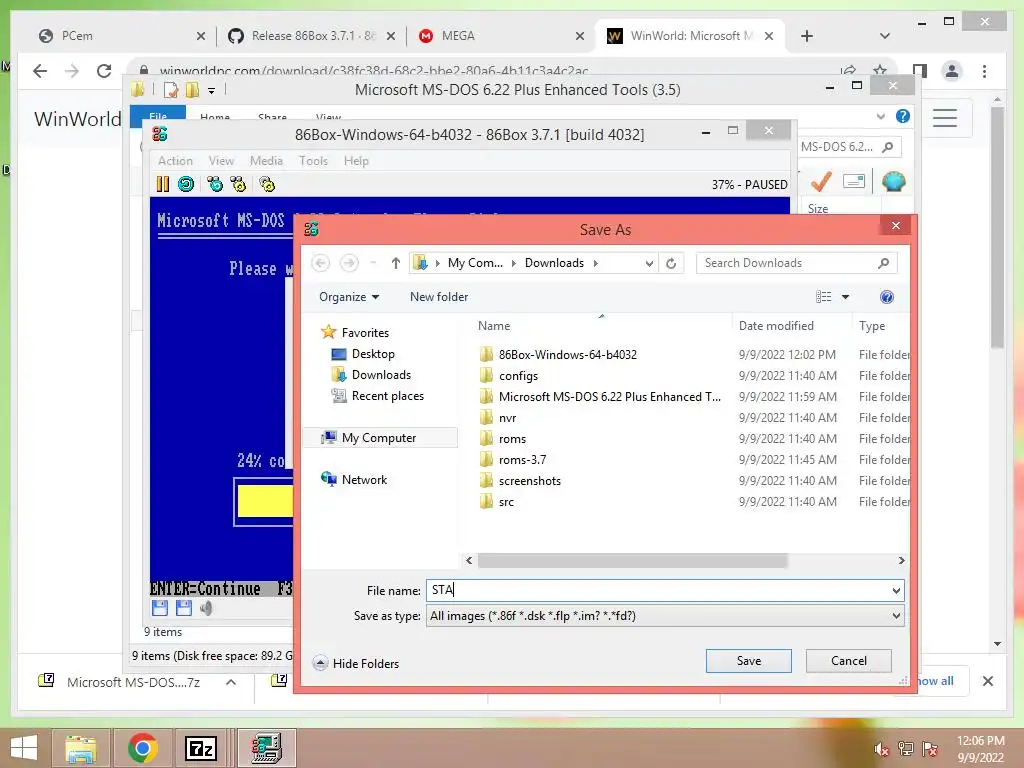
Task: Open 86Box View menu
Action: (x=221, y=161)
